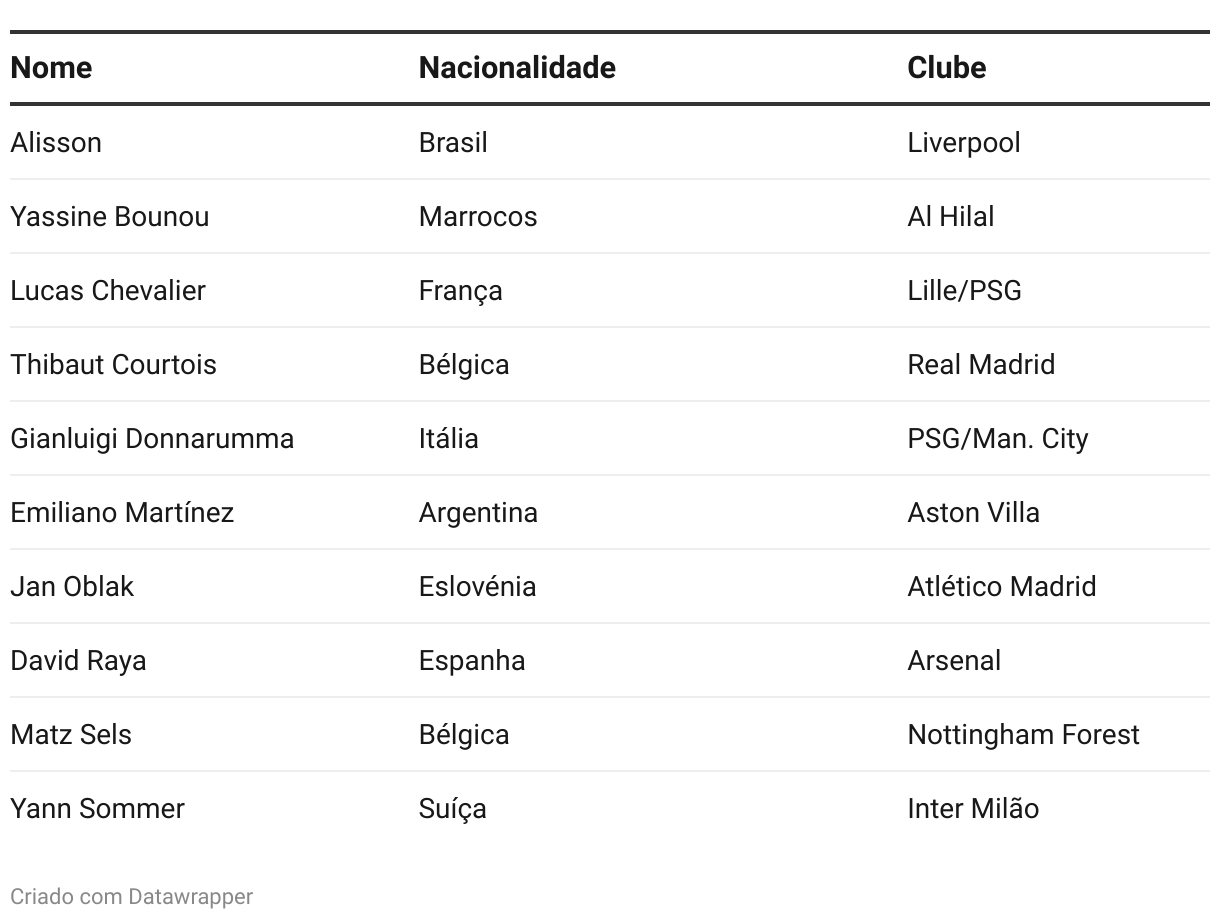Open the Criado com Datawrapper link

point(132,896)
